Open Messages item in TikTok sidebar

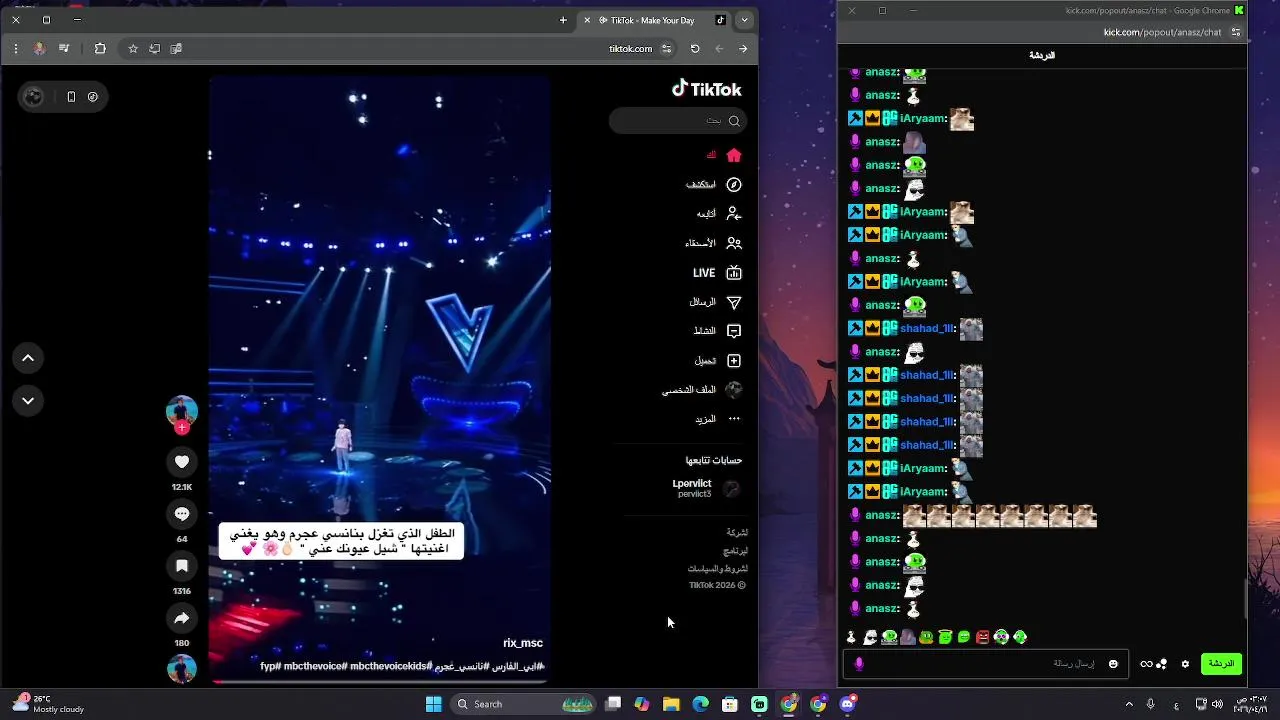716,302
